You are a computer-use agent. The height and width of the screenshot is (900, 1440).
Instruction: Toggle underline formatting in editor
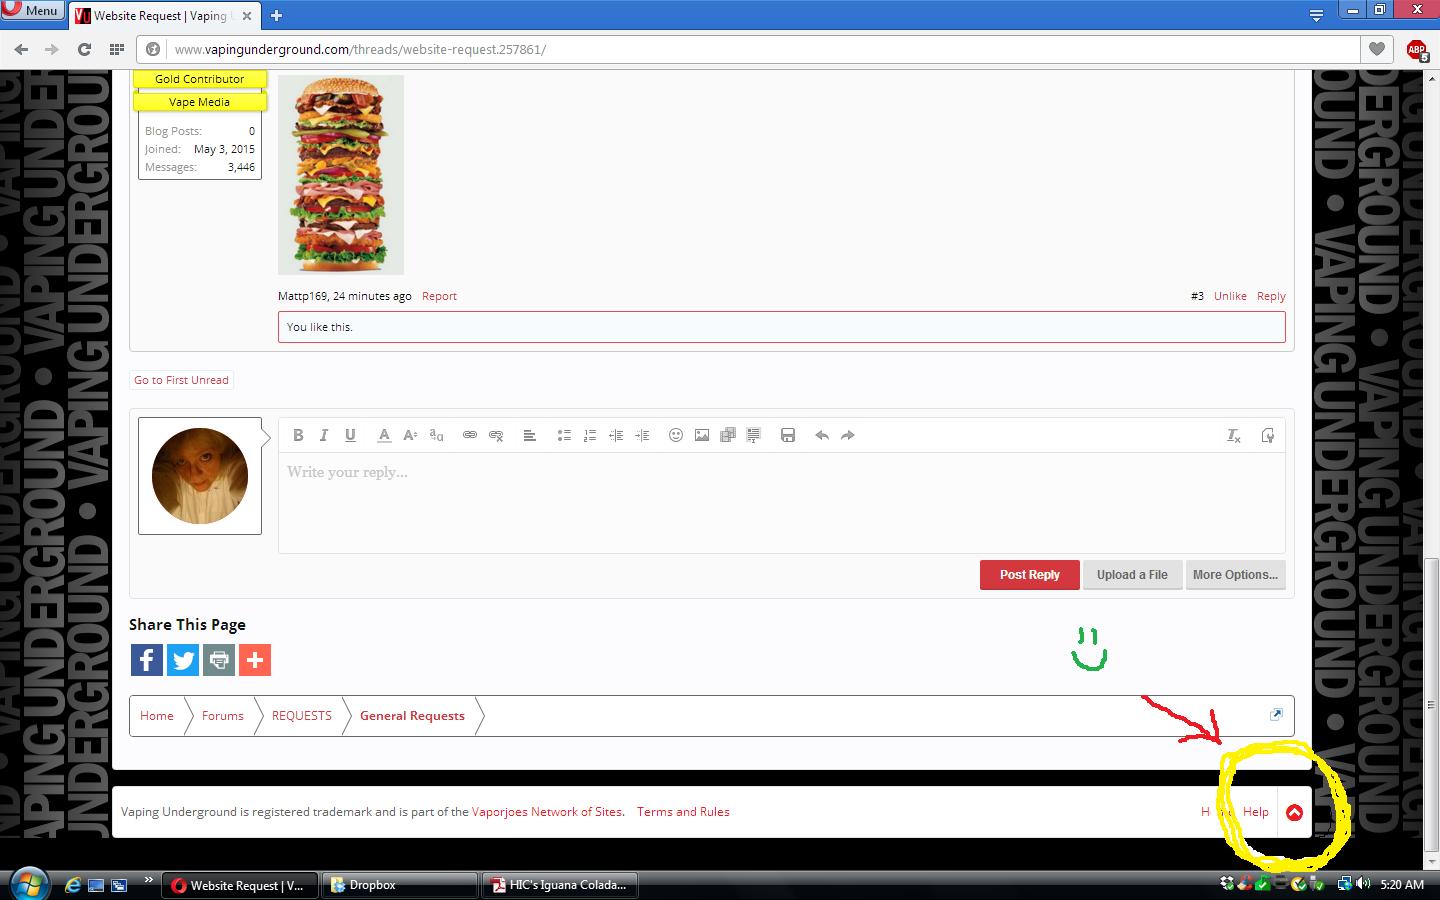350,435
